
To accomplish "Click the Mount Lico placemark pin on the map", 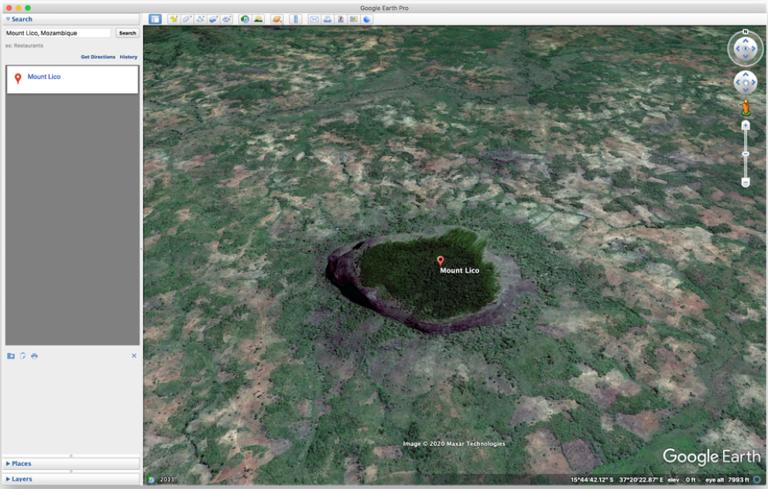I will coord(440,261).
